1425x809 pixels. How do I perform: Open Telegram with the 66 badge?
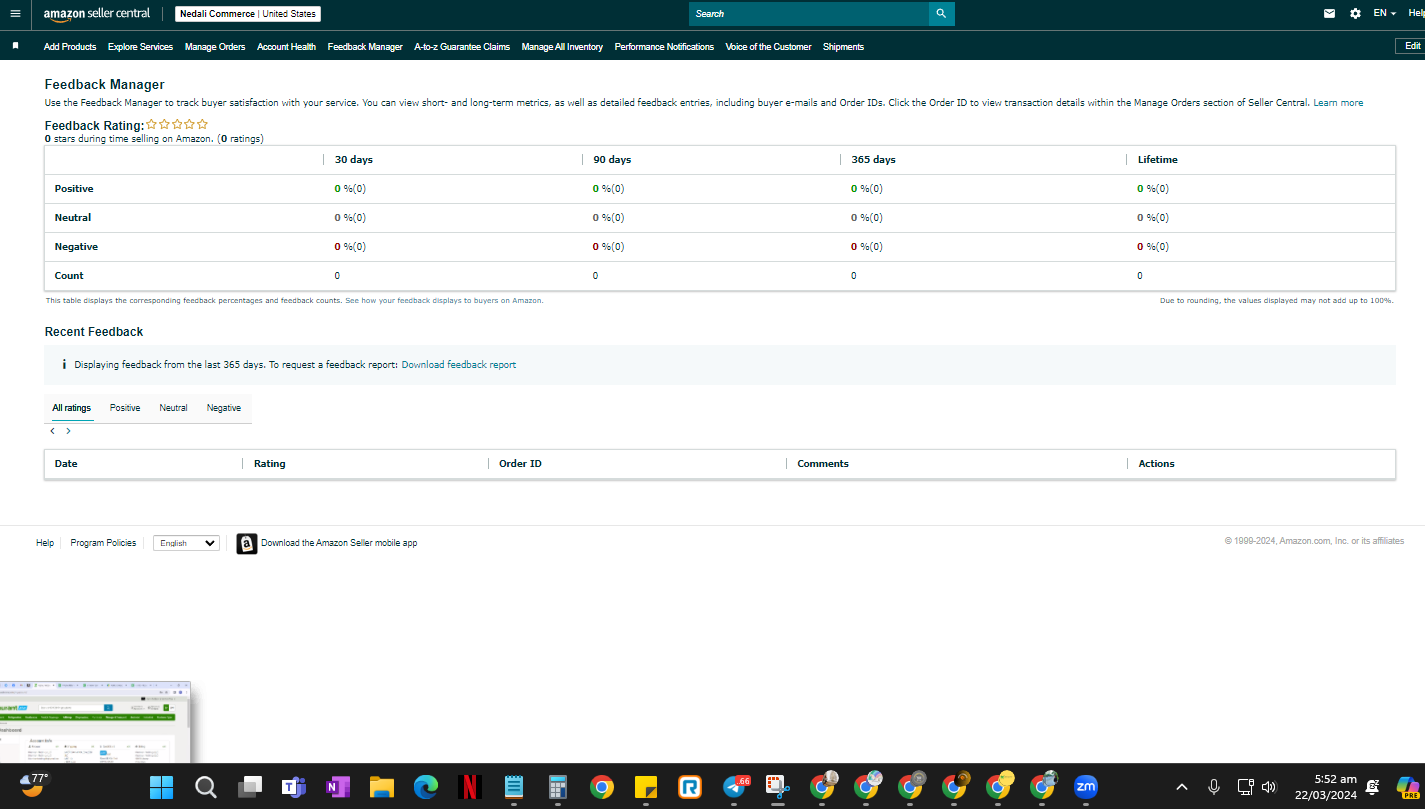click(736, 787)
